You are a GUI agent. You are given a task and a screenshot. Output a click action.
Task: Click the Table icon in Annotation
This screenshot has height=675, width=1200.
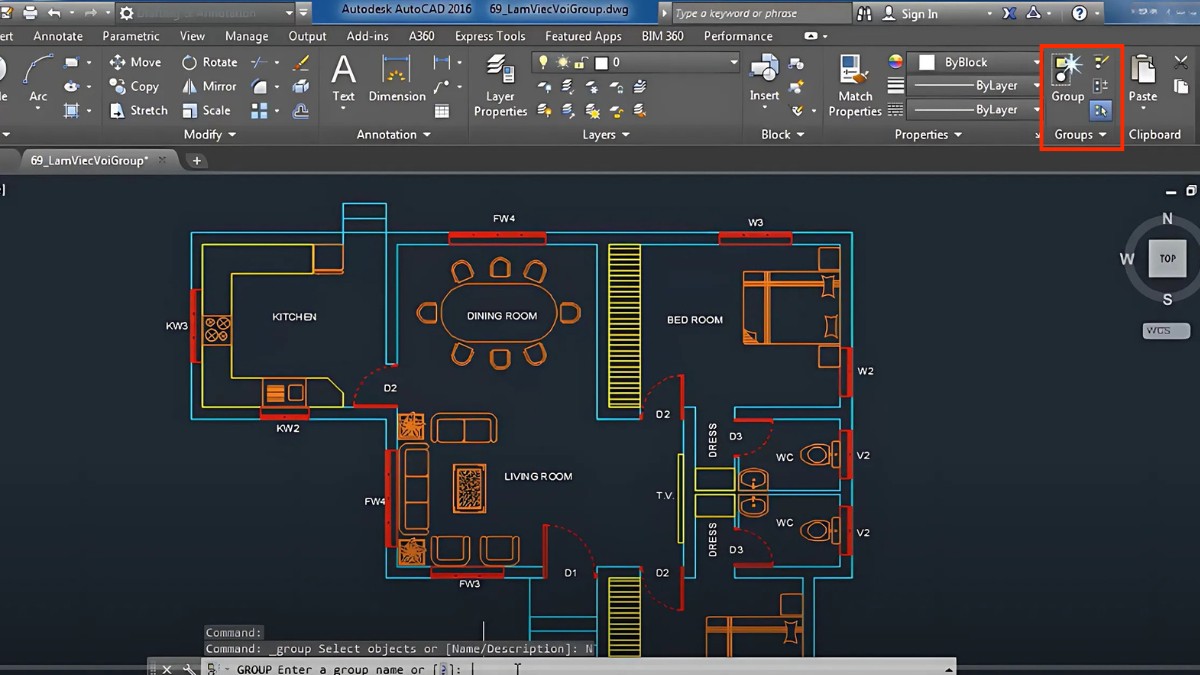pyautogui.click(x=441, y=111)
